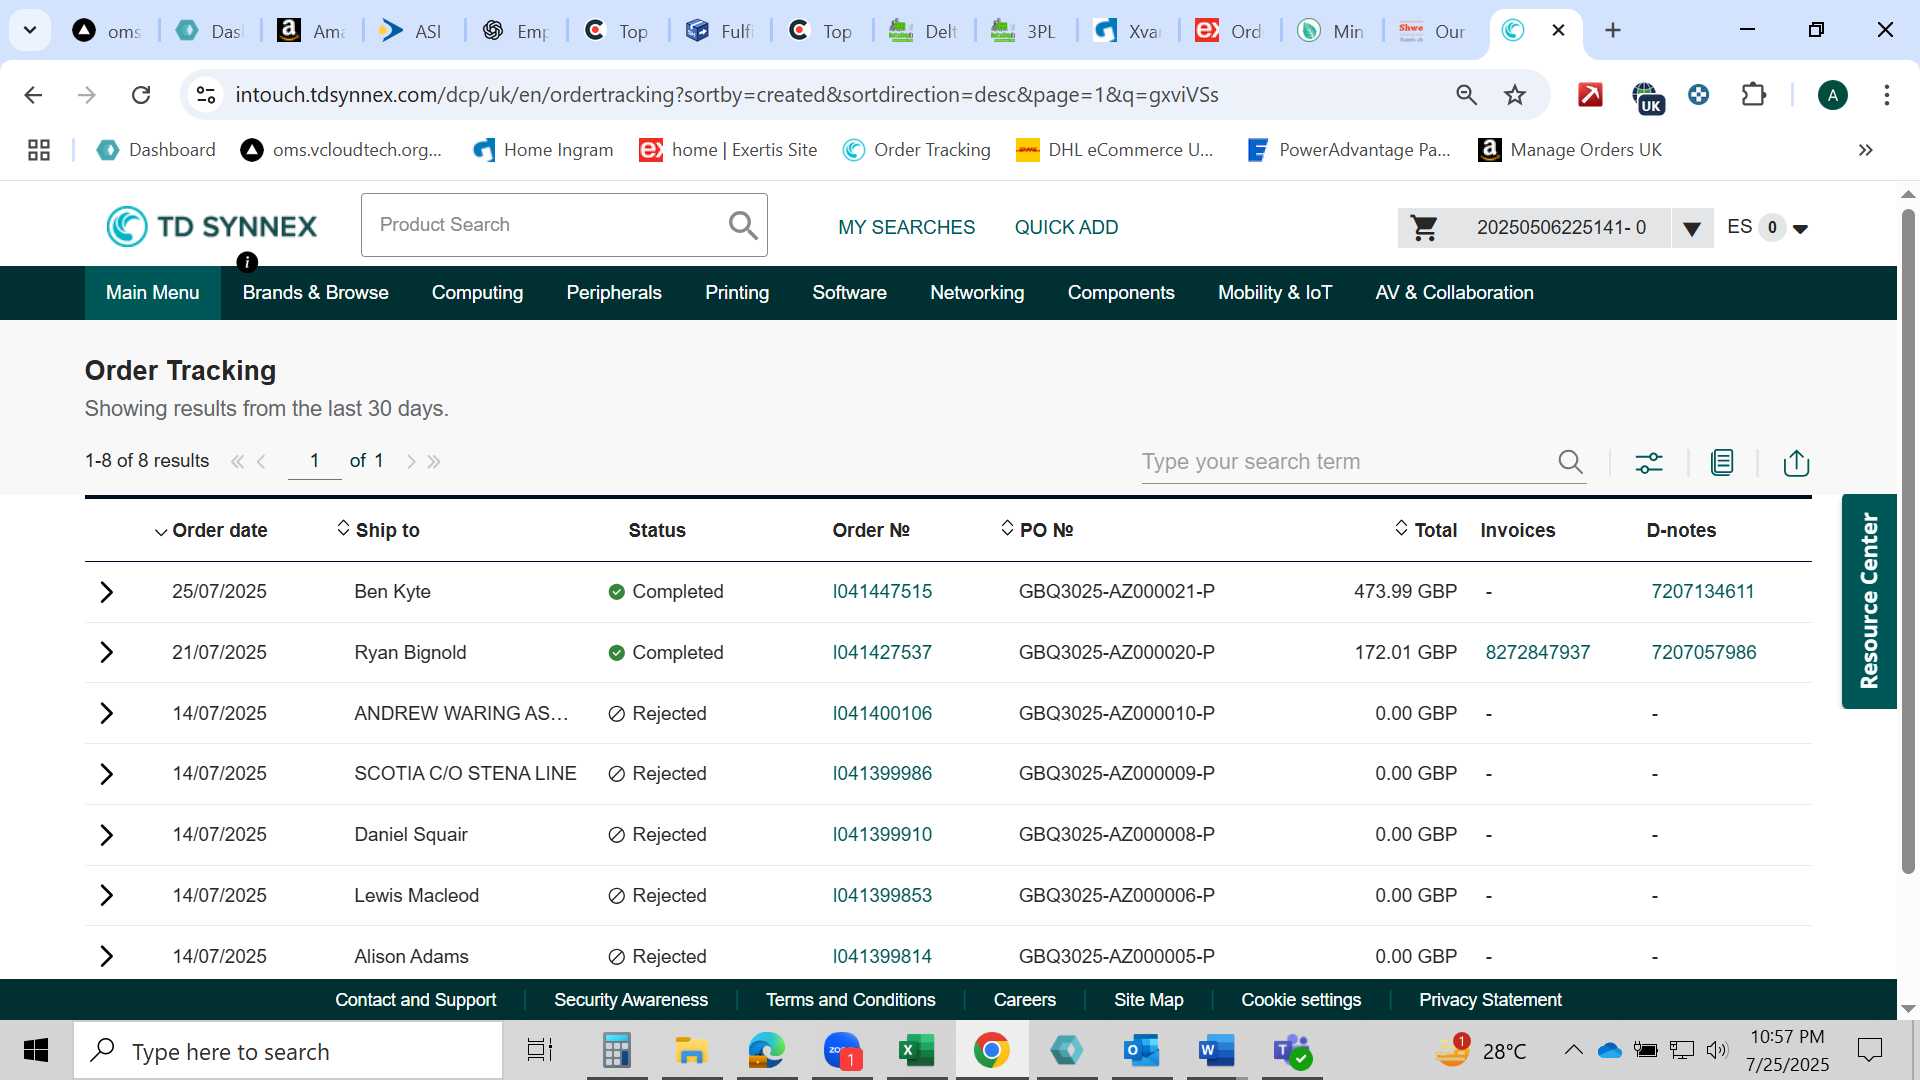The height and width of the screenshot is (1080, 1920).
Task: Open QUICK ADD link
Action: click(x=1066, y=228)
